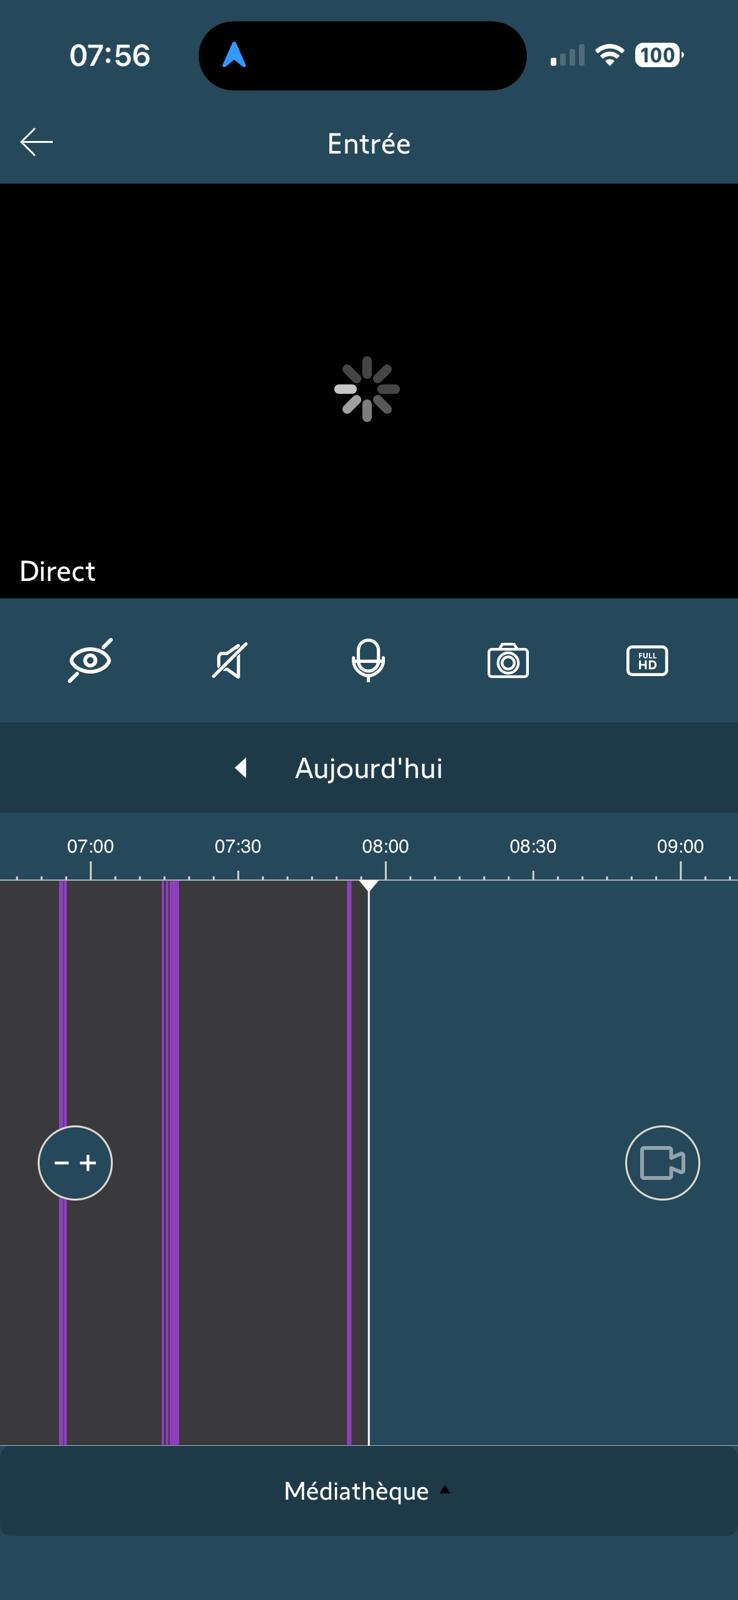Image resolution: width=738 pixels, height=1600 pixels.
Task: Expand the Médiathèque panel
Action: click(x=369, y=1491)
